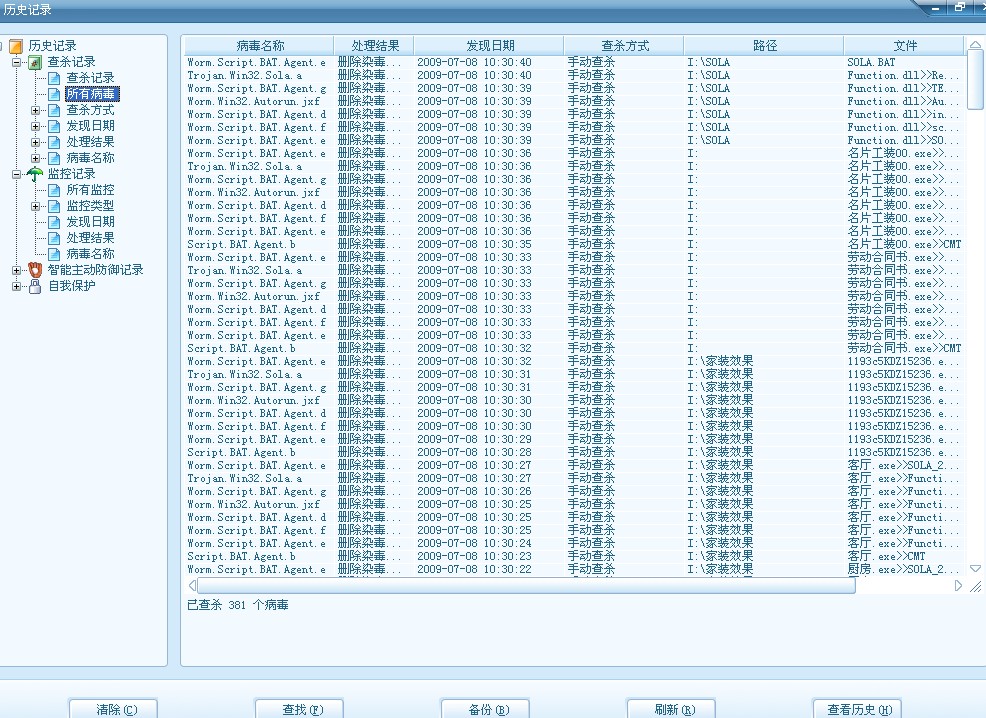
Task: Click the horizontal scrollbar right arrow
Action: [958, 586]
